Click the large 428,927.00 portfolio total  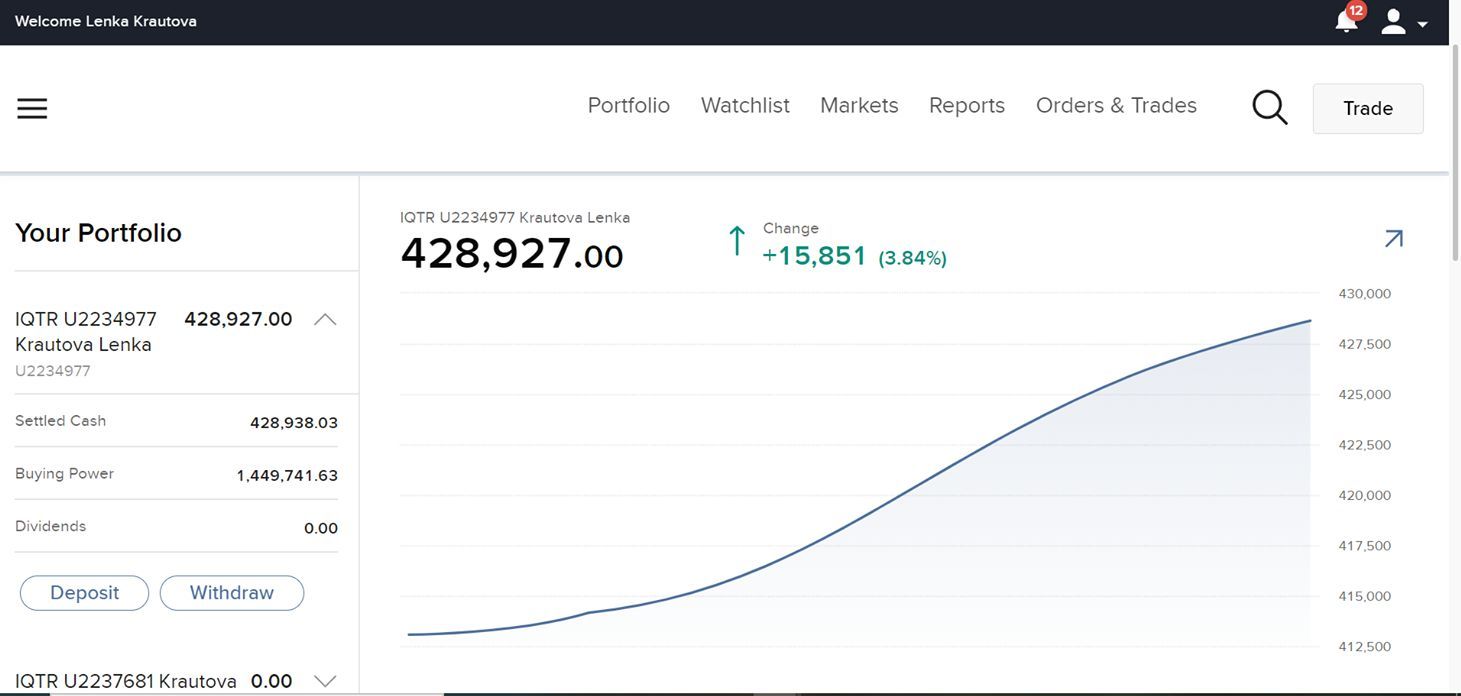pyautogui.click(x=511, y=253)
